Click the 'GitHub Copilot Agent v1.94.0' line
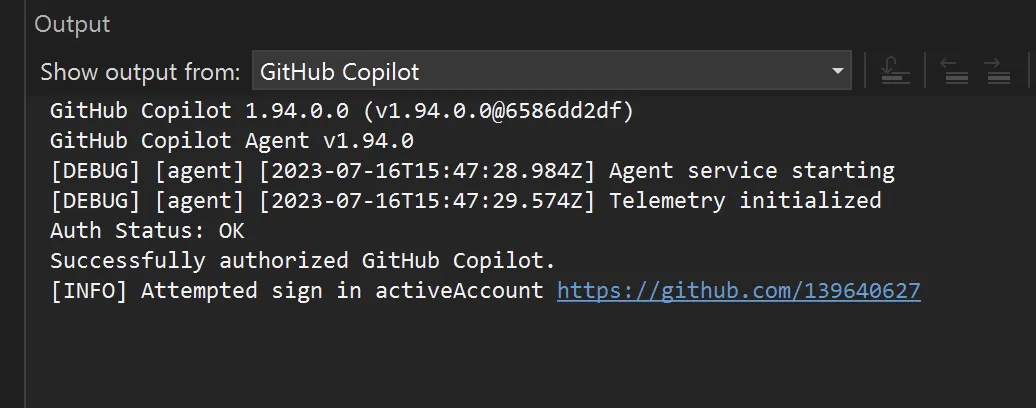This screenshot has height=408, width=1036. (x=231, y=140)
